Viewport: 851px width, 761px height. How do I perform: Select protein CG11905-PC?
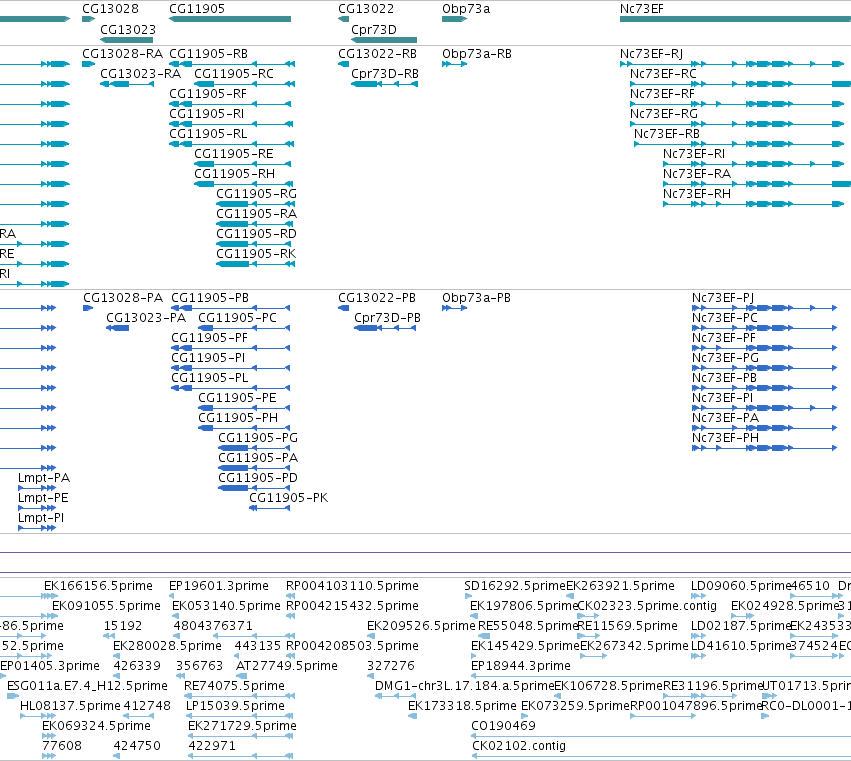[237, 318]
